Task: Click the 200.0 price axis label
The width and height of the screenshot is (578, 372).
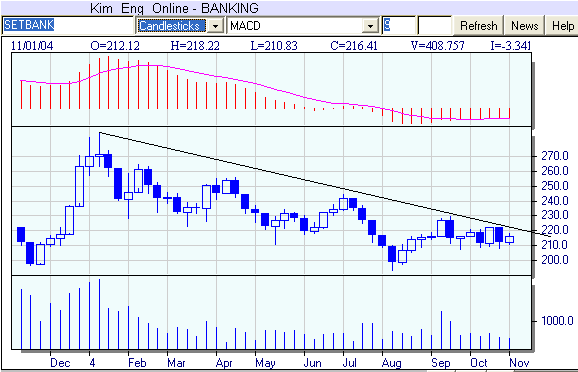Action: (x=555, y=260)
